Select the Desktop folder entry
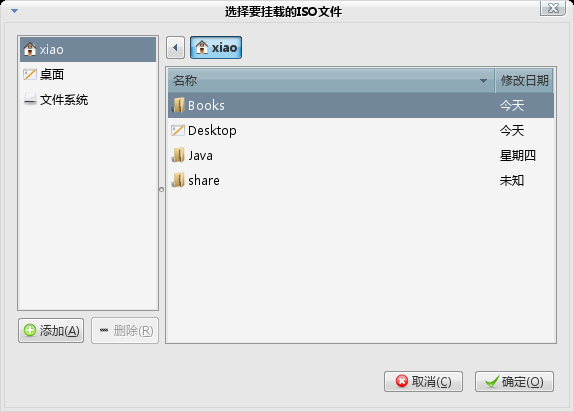This screenshot has width=574, height=412. pyautogui.click(x=361, y=130)
